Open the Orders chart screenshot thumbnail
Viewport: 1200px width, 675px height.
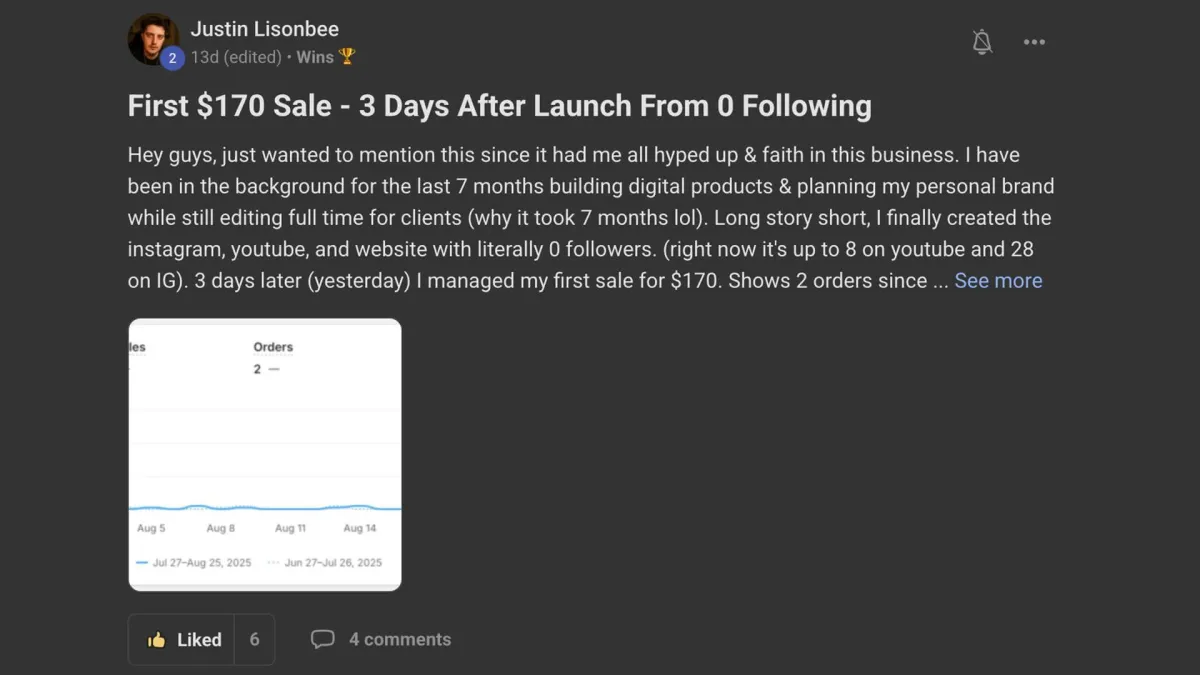[x=265, y=454]
